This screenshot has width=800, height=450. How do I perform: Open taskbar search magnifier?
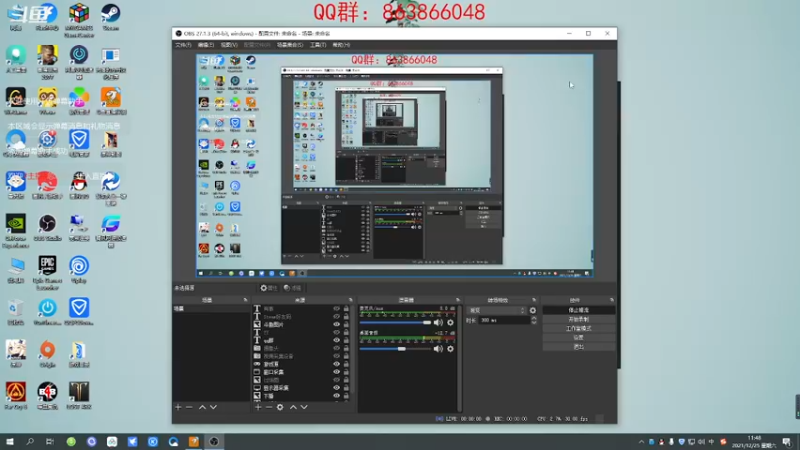(x=30, y=441)
